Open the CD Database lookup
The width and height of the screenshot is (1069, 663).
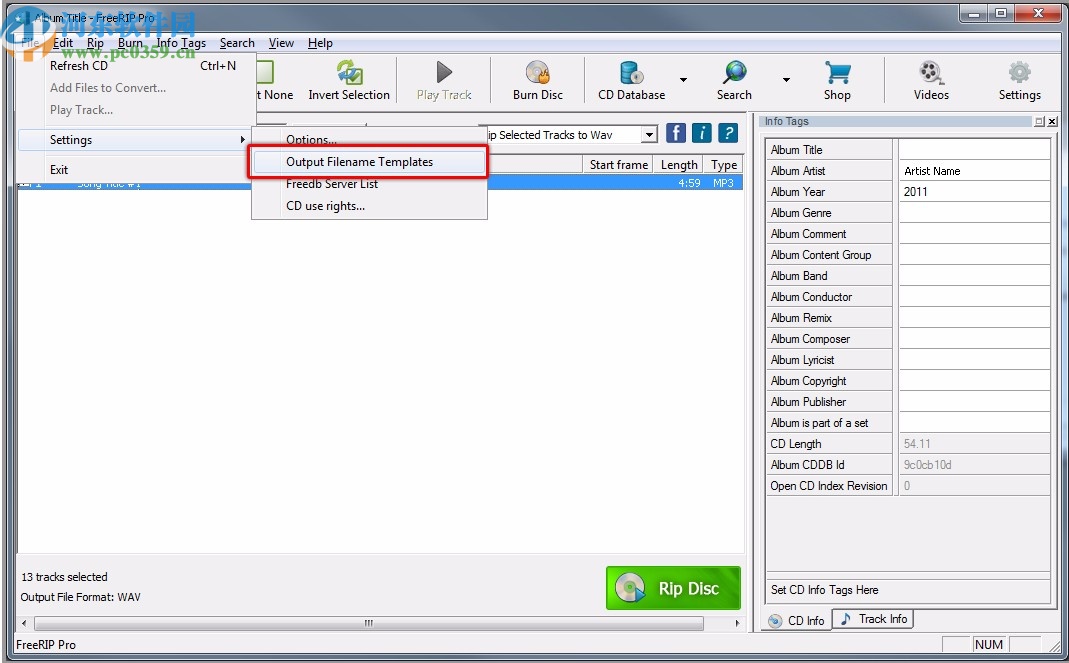pos(630,80)
